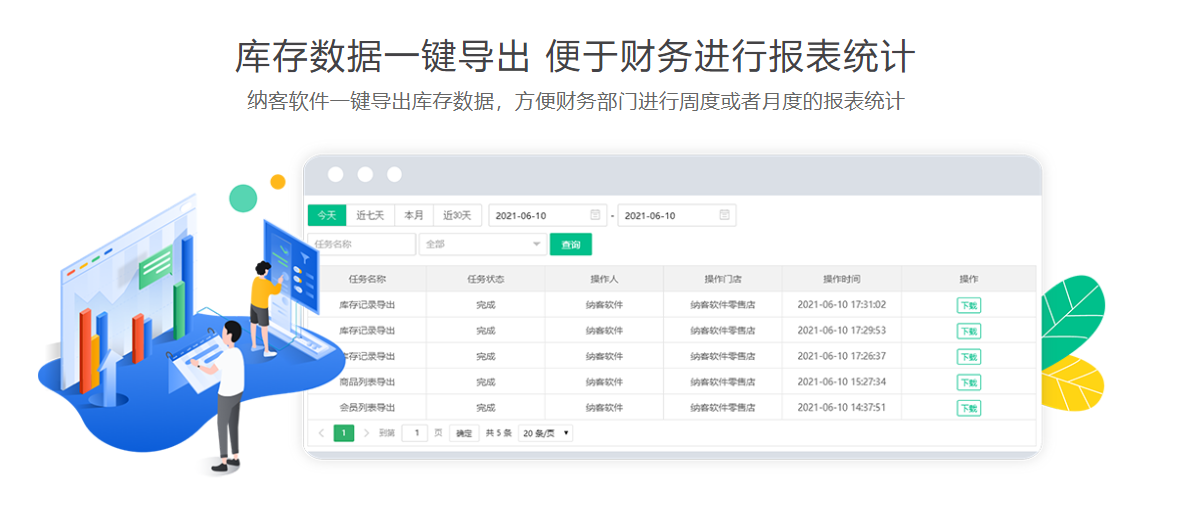Download the 17:31:02 export task

tap(968, 305)
